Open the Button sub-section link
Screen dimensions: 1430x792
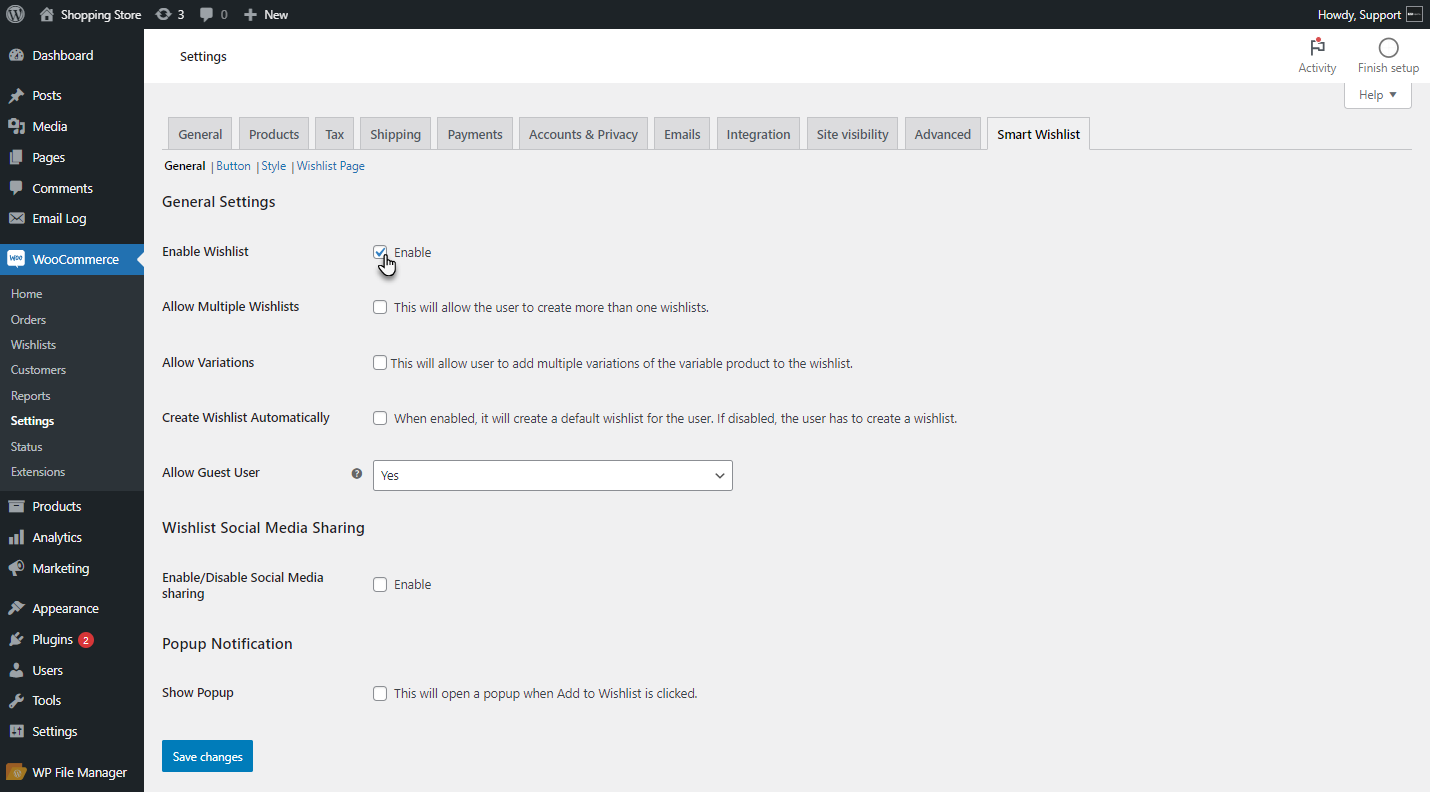233,166
